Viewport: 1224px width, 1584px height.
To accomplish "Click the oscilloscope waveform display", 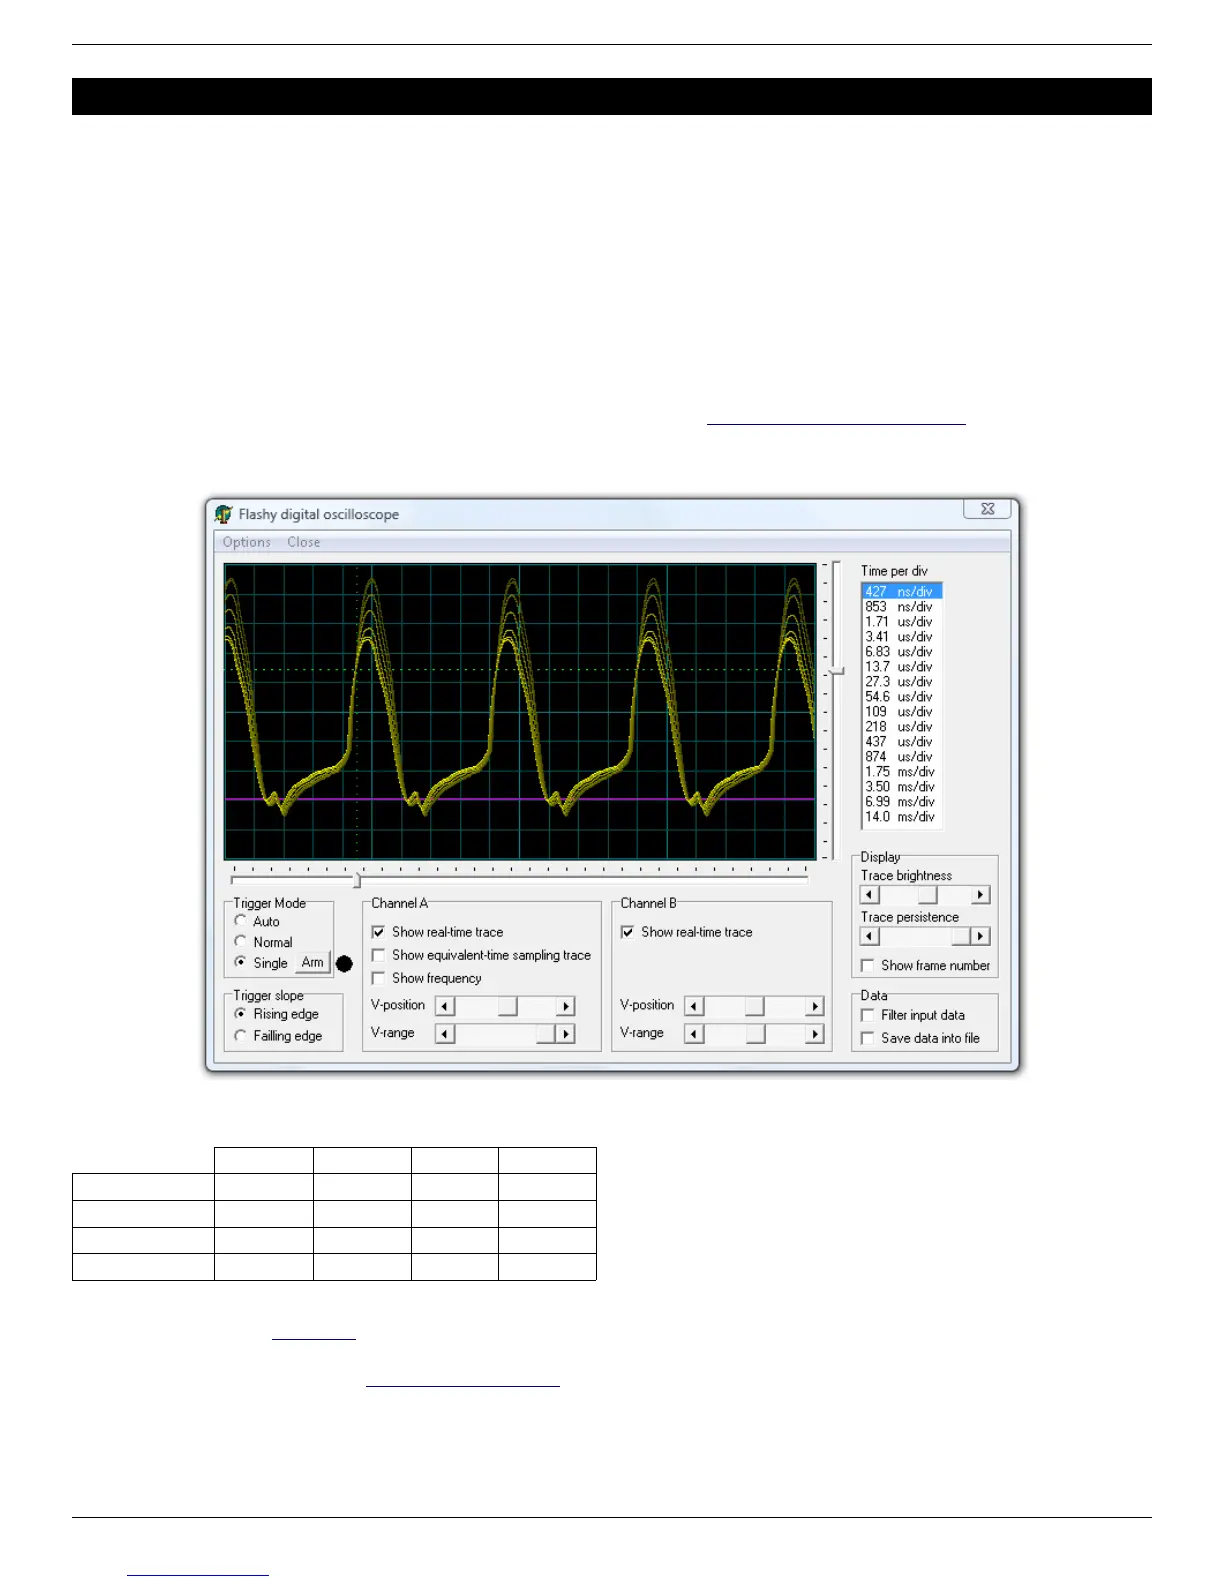I will [520, 711].
